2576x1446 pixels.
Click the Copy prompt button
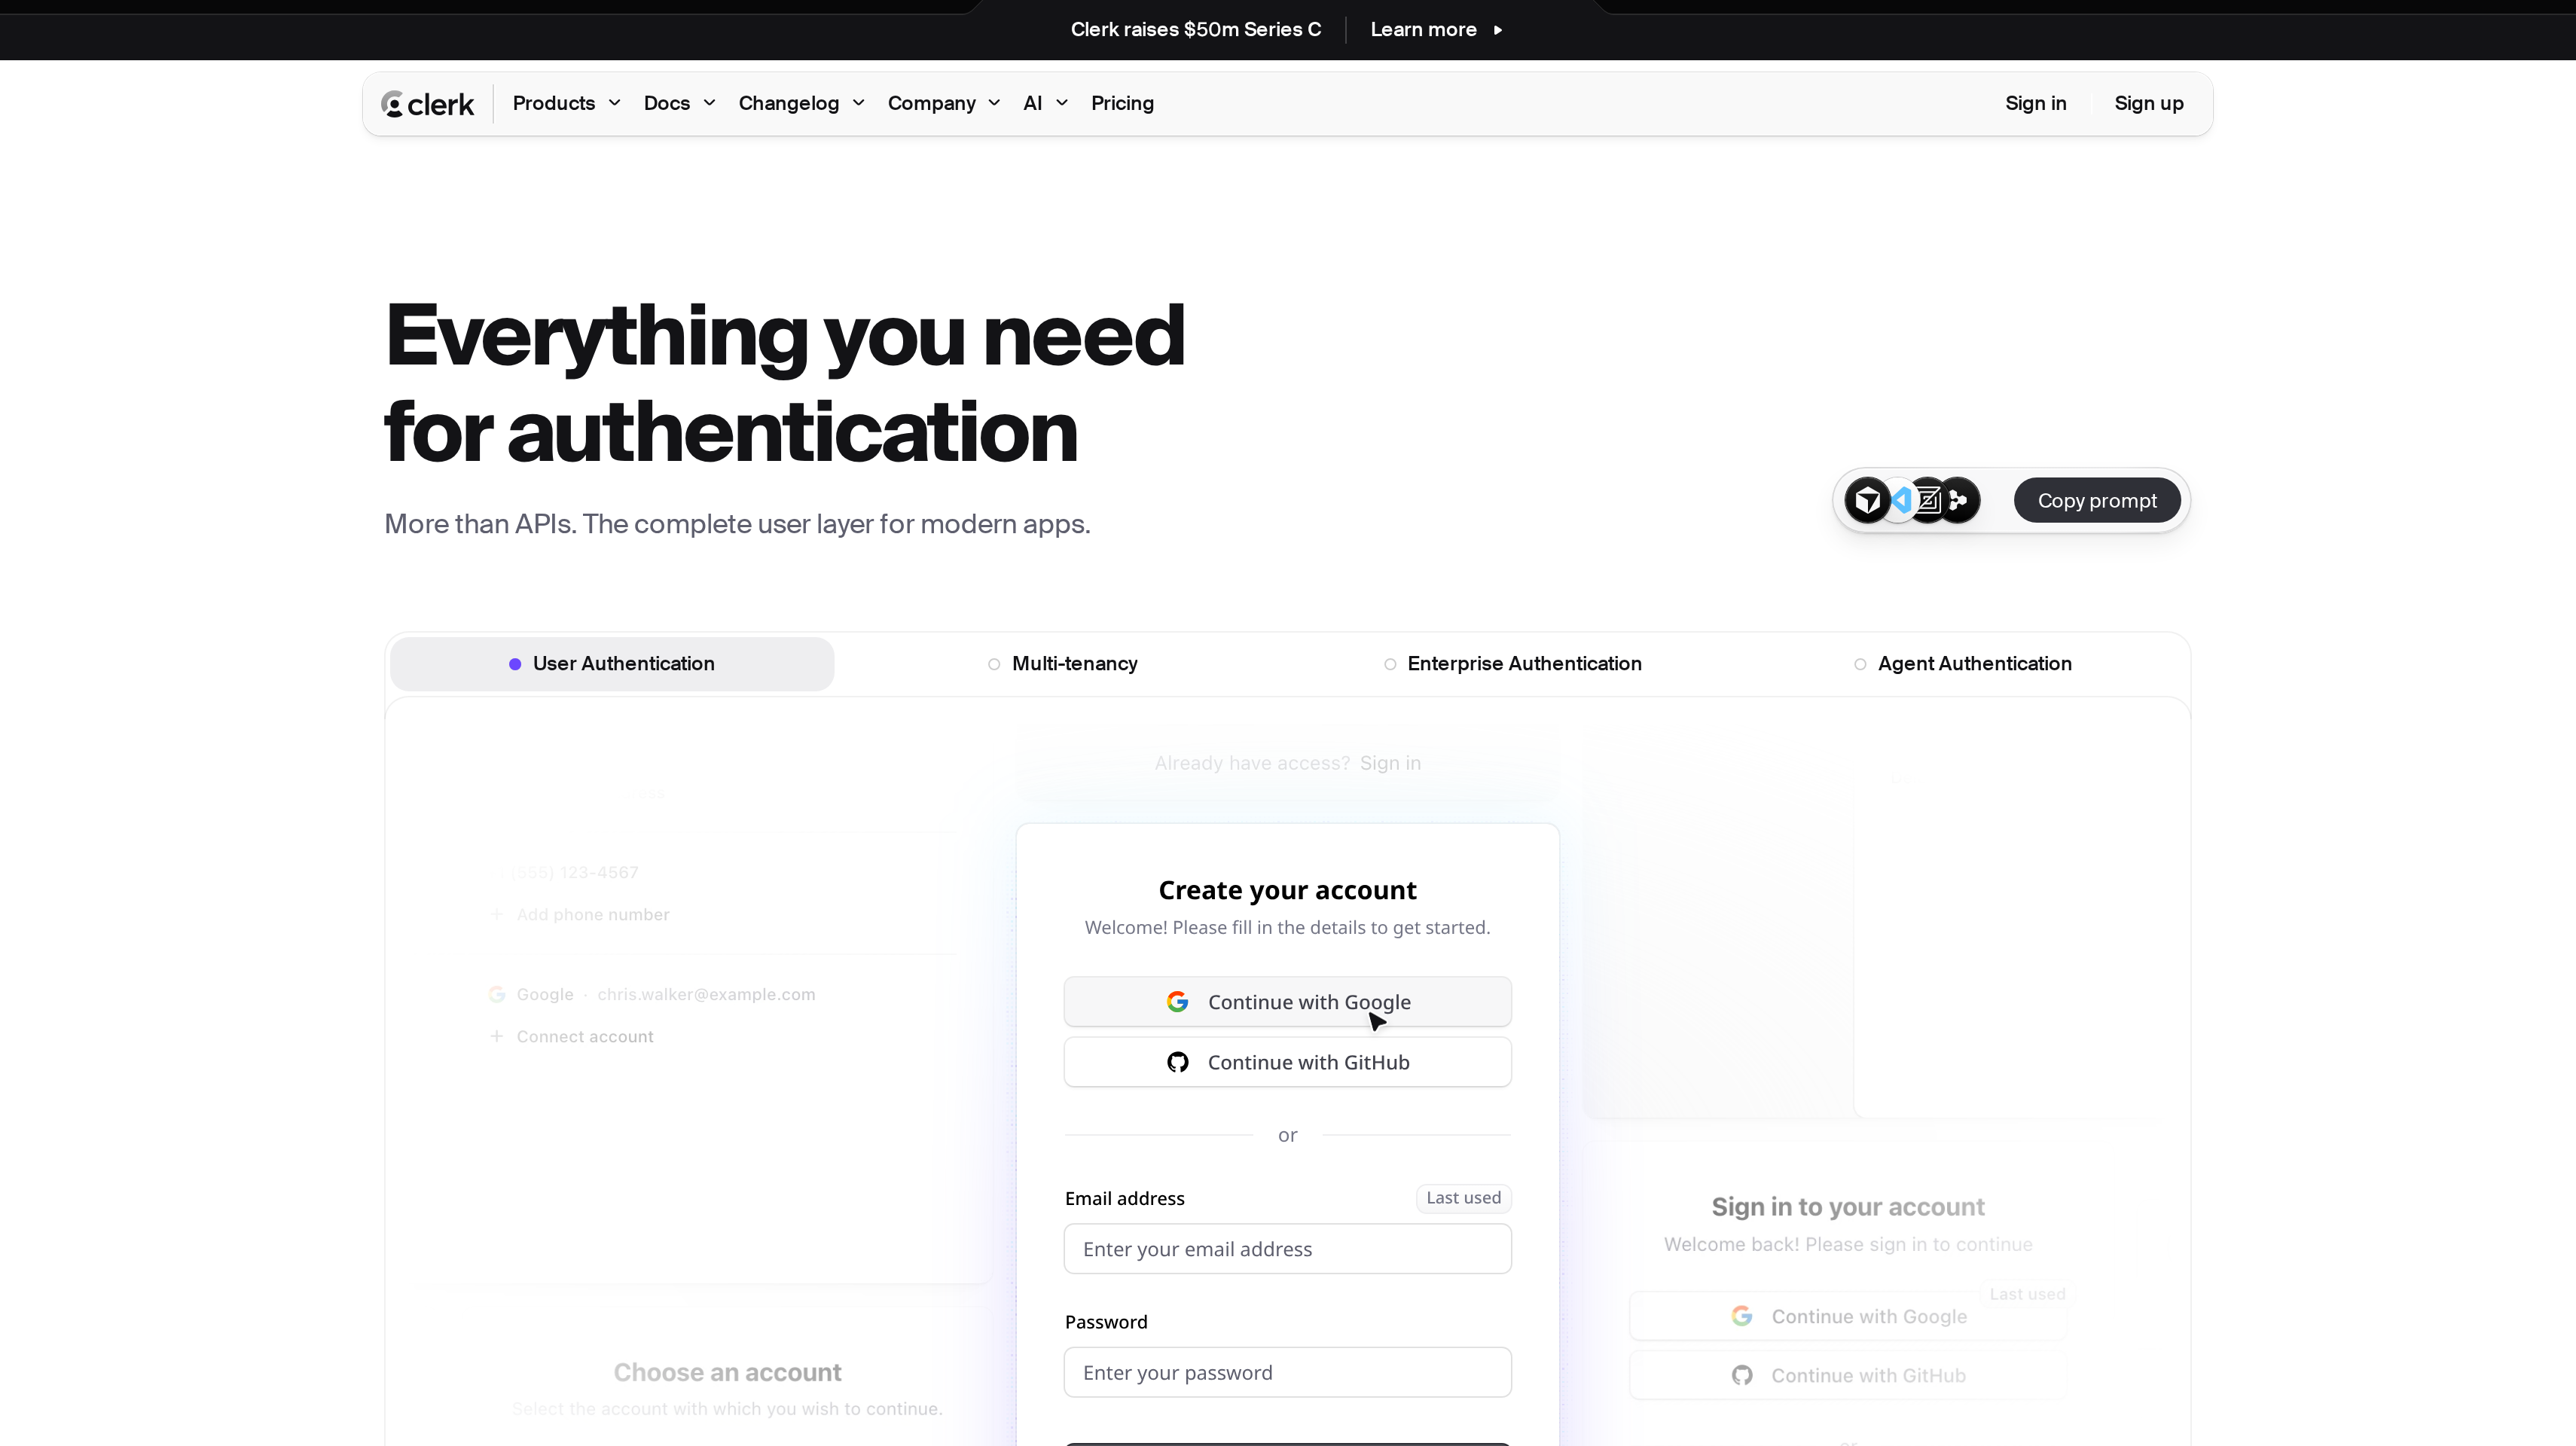pyautogui.click(x=2097, y=500)
